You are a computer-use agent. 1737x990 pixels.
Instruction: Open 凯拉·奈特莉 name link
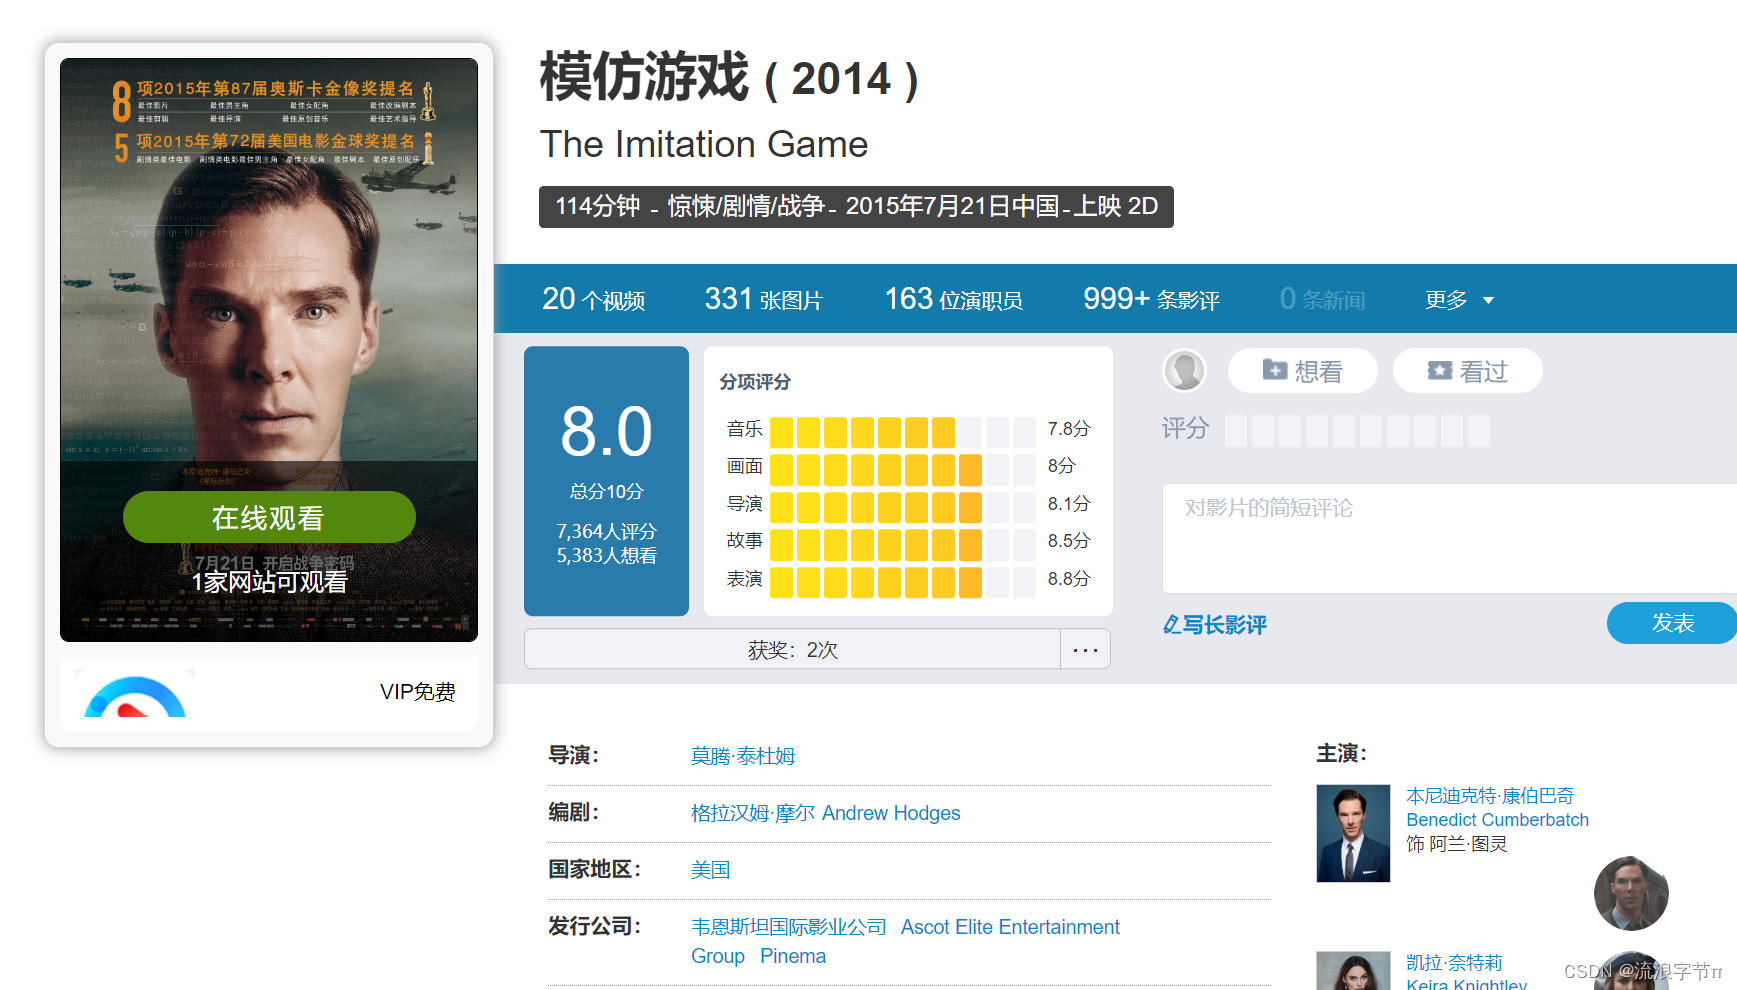pyautogui.click(x=1454, y=962)
